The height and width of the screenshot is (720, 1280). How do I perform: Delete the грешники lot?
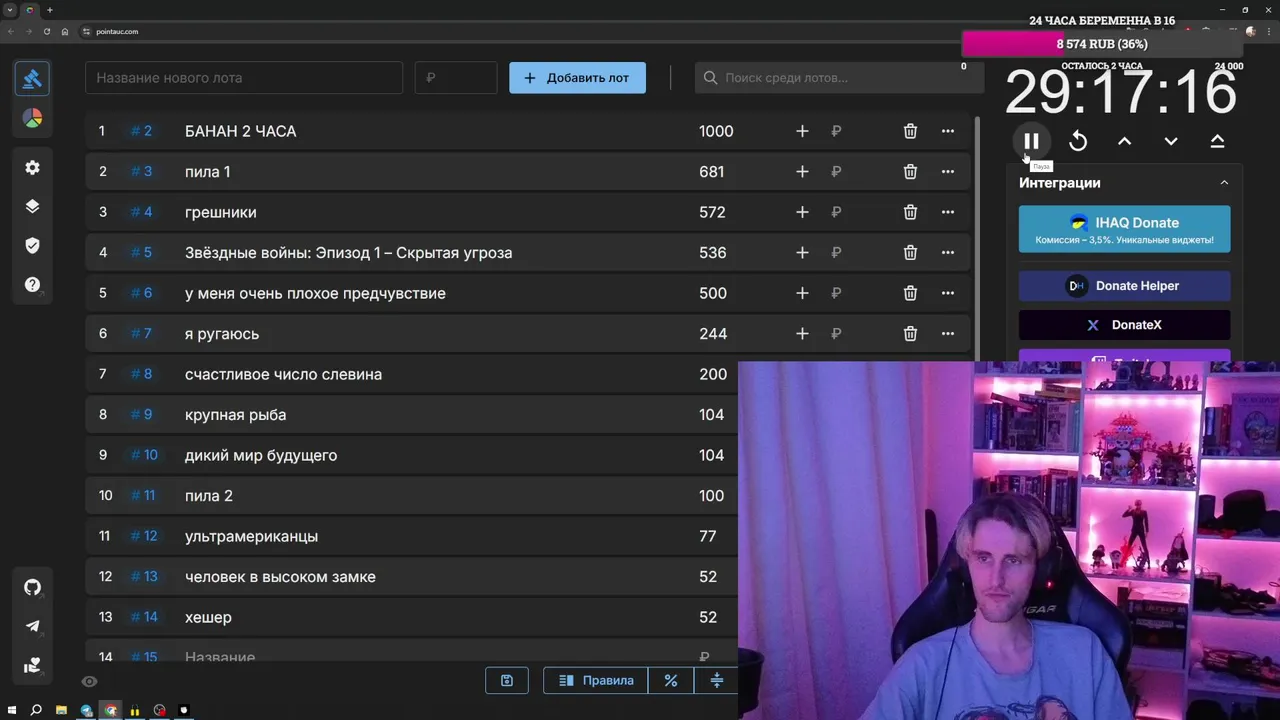(x=910, y=212)
